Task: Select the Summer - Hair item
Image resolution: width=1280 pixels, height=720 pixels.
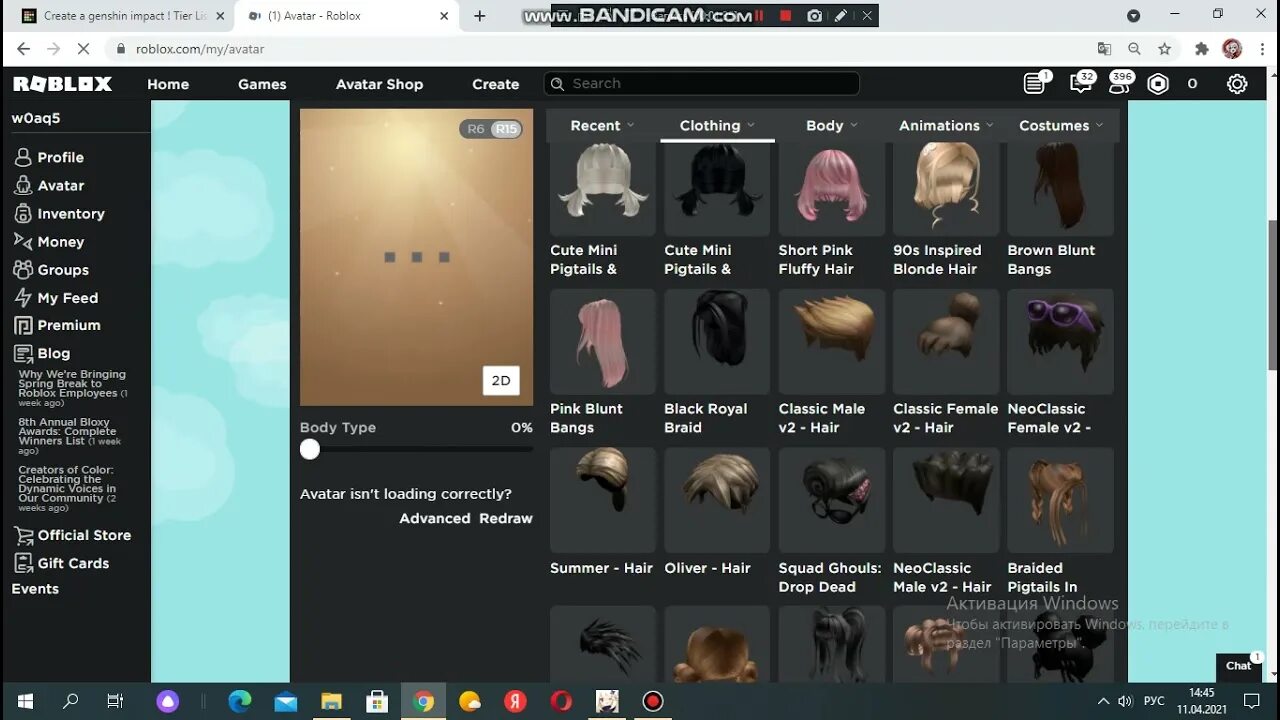Action: click(603, 513)
